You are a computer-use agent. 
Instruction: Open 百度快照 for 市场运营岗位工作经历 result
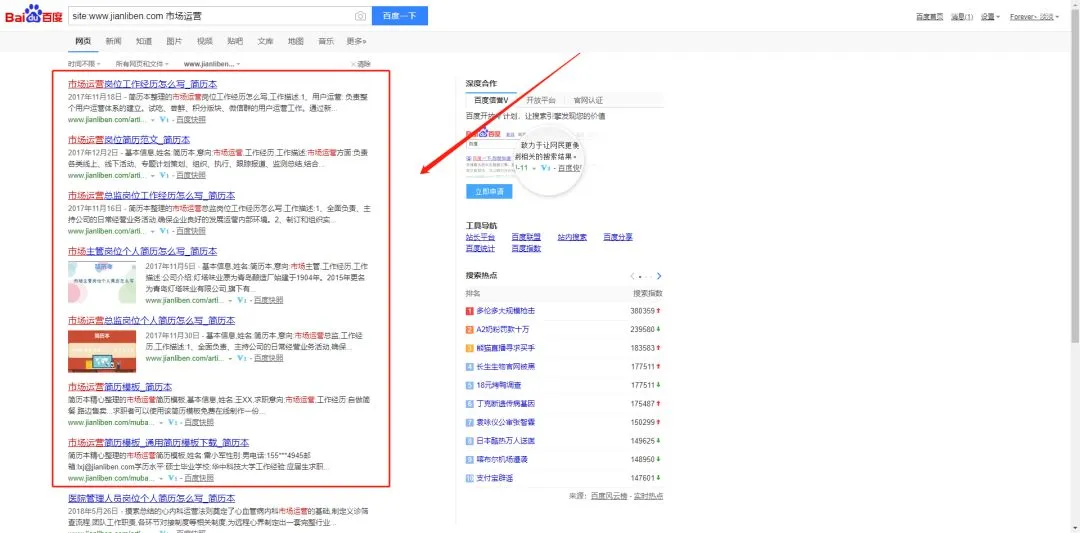pos(191,119)
